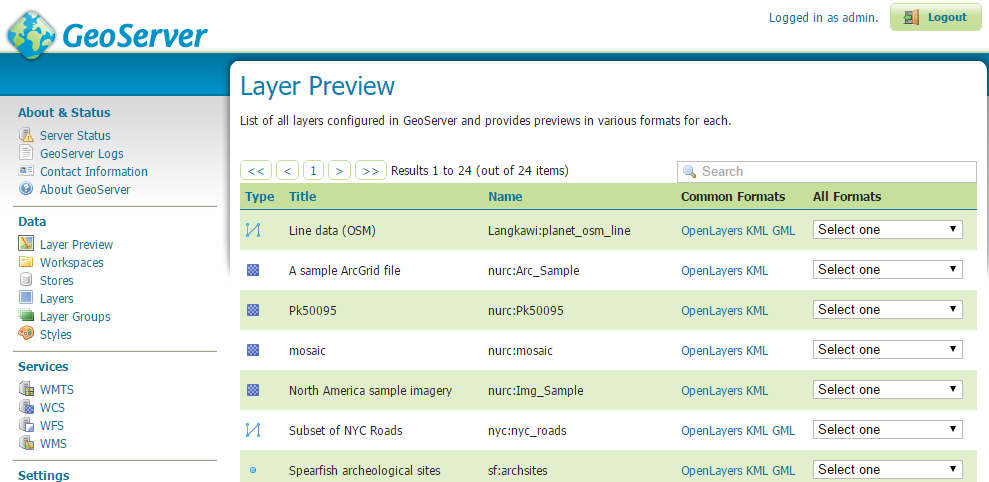Screen dimensions: 989x482
Task: Open All Formats dropdown for nurc:Img_Sample
Action: [x=887, y=389]
